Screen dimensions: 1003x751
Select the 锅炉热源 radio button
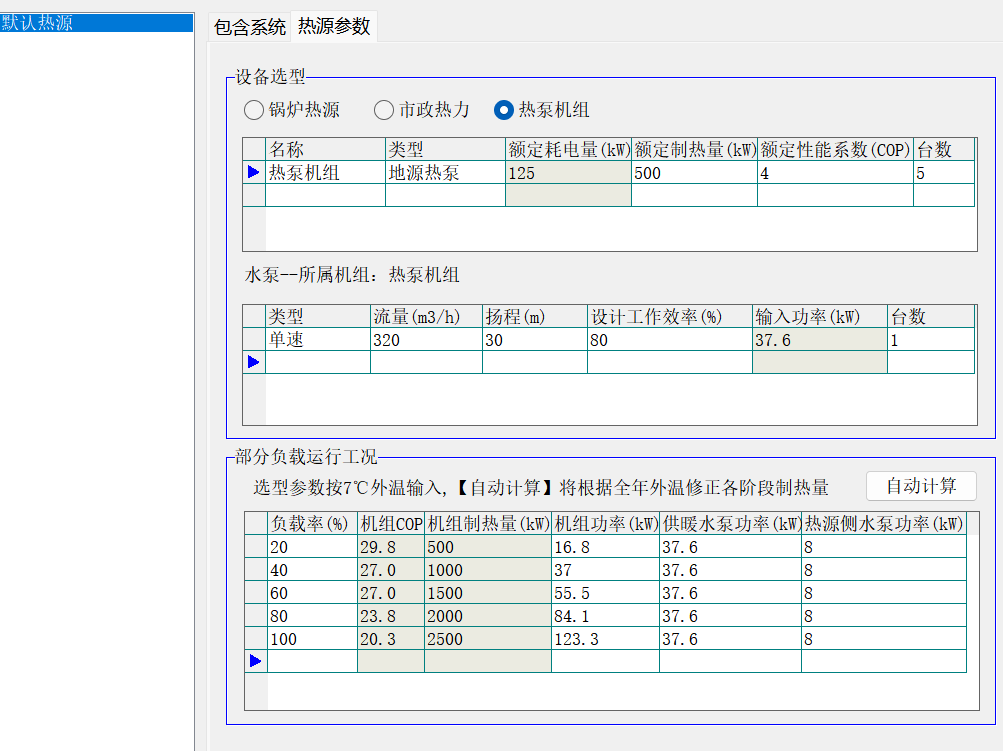253,110
